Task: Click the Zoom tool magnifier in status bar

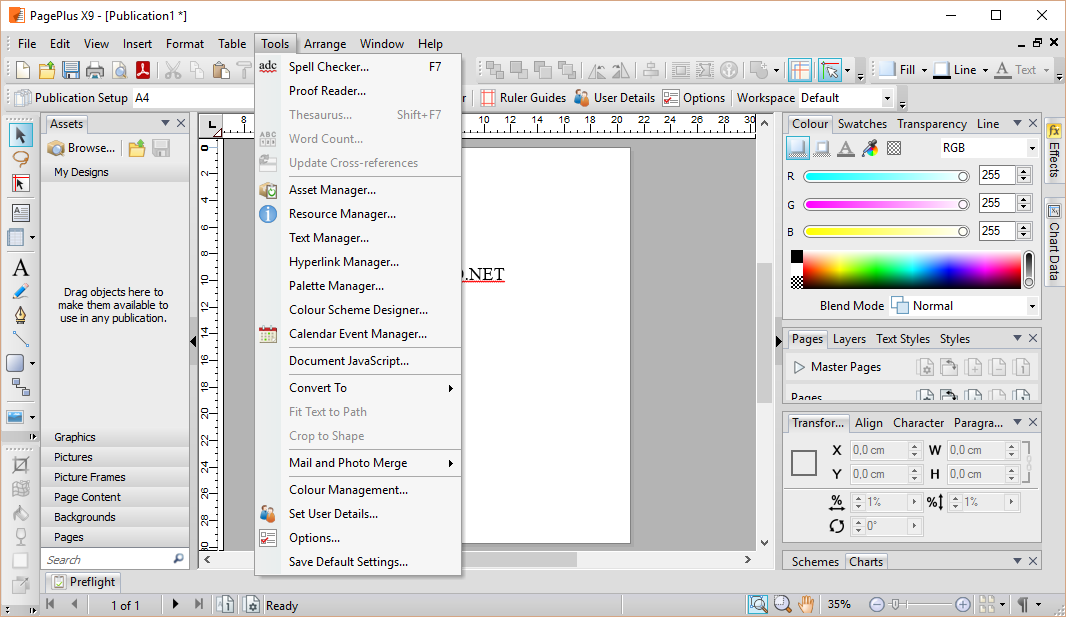Action: [x=783, y=603]
